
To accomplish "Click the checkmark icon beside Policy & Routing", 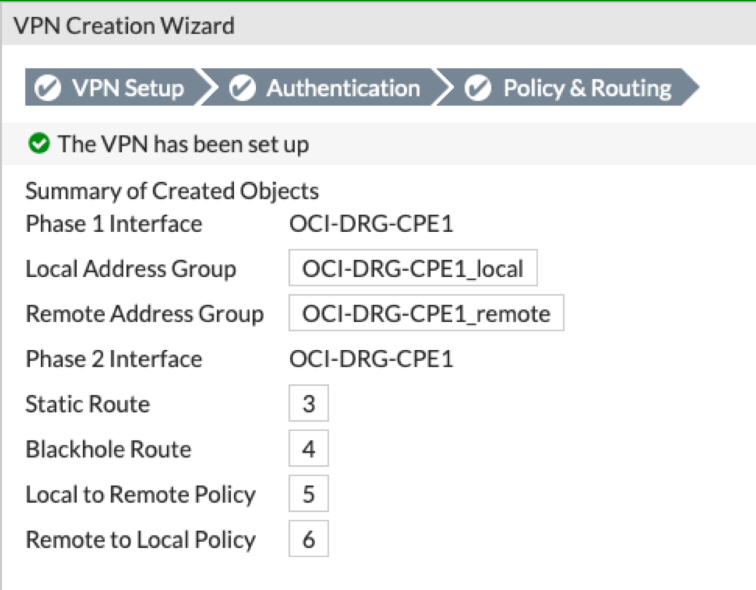I will 479,88.
